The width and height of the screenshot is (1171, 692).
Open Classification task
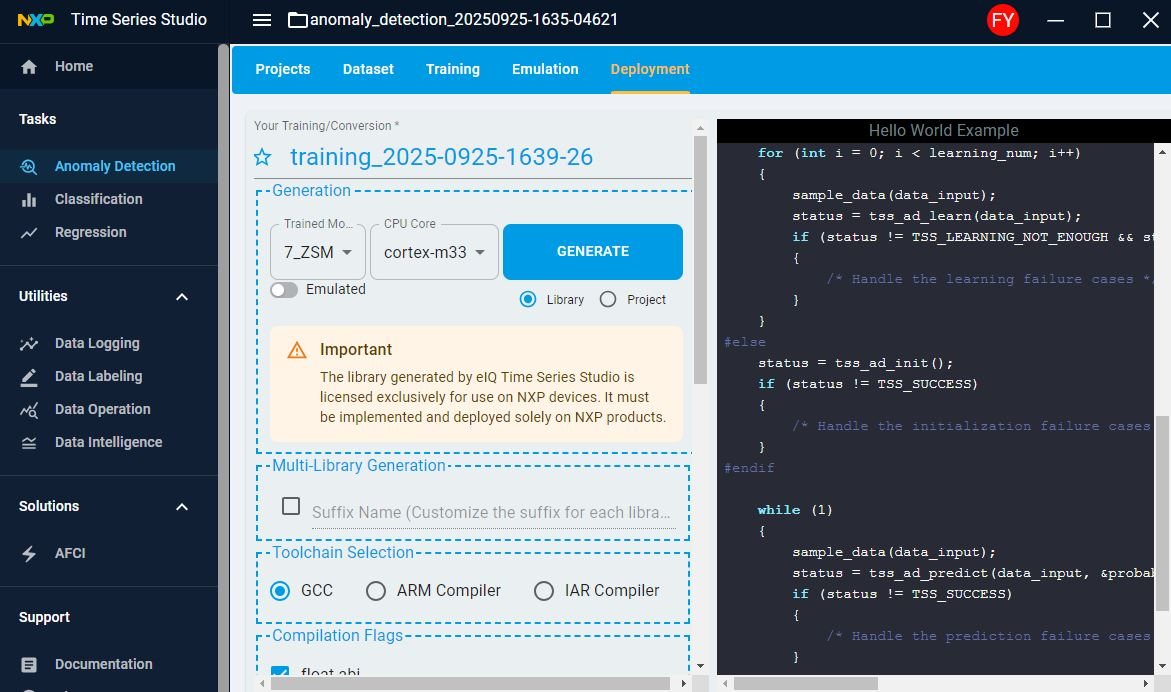pos(109,199)
